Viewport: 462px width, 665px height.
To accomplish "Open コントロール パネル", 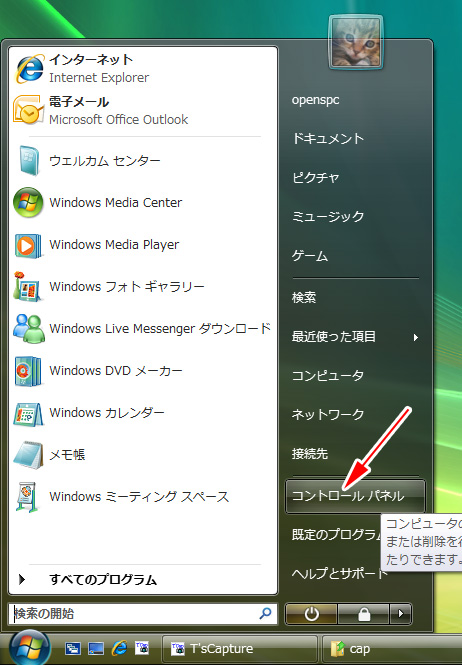I will pos(355,496).
